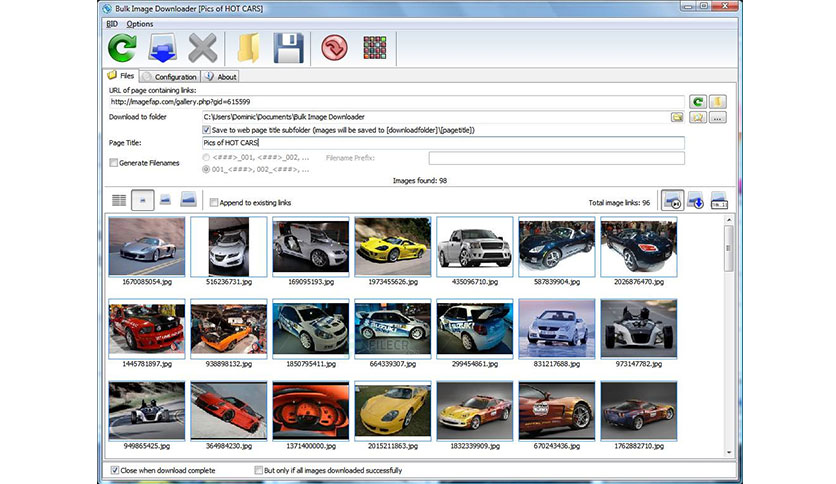Click the Download to folder path field
The height and width of the screenshot is (484, 836).
[x=436, y=117]
